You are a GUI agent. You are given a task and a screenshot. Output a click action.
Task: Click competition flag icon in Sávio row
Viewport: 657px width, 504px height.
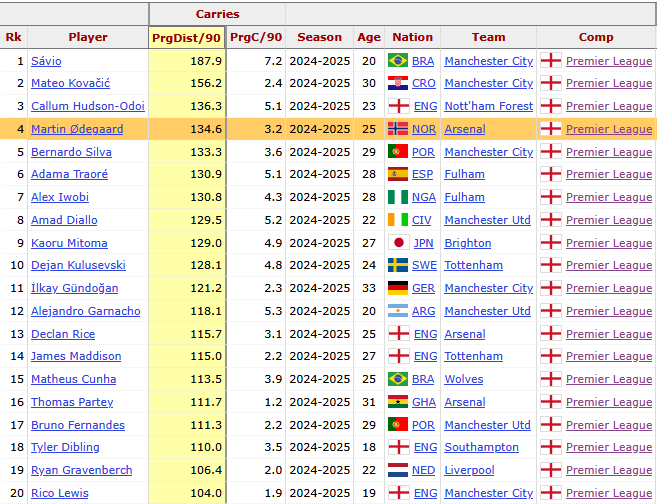tap(551, 61)
